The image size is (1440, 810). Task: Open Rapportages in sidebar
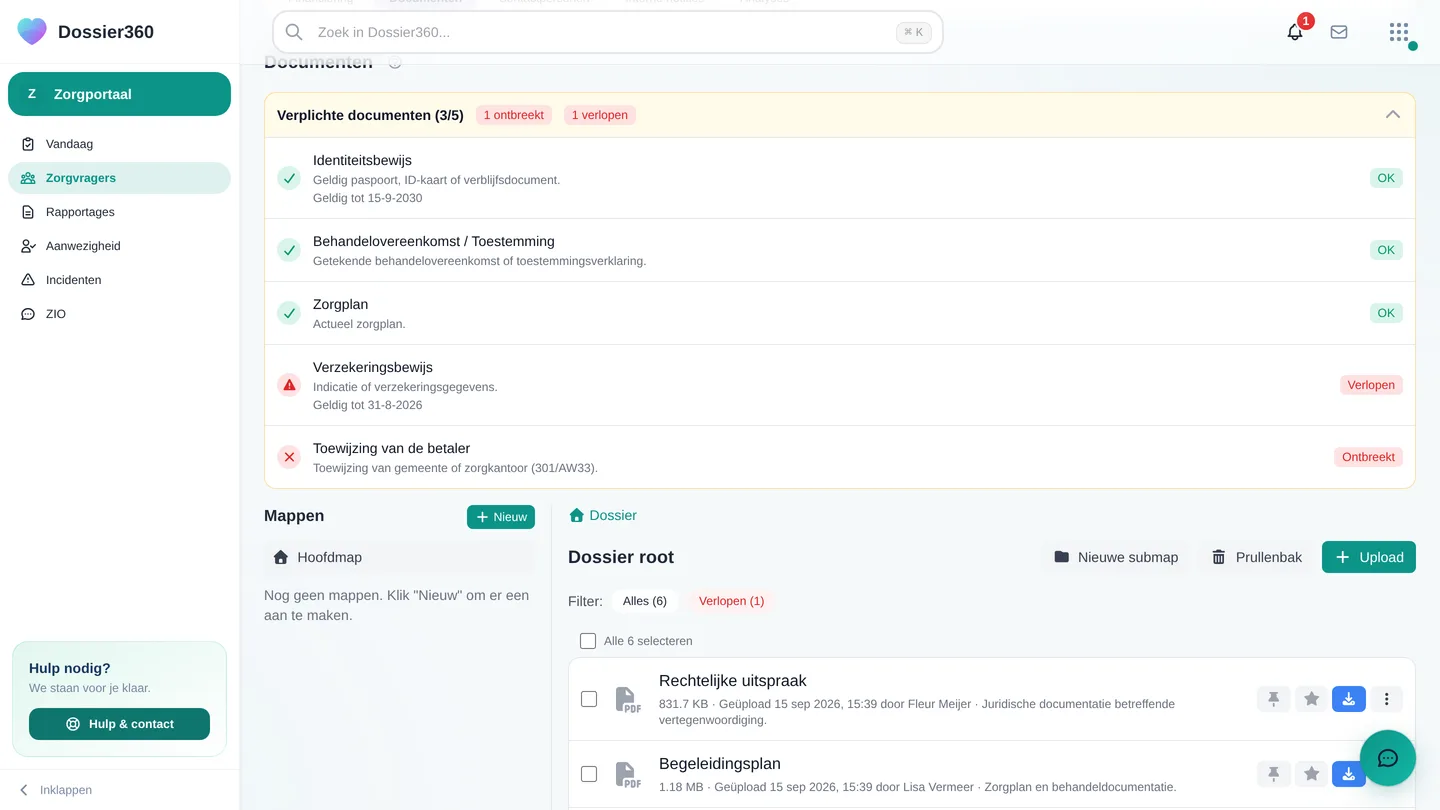119,212
